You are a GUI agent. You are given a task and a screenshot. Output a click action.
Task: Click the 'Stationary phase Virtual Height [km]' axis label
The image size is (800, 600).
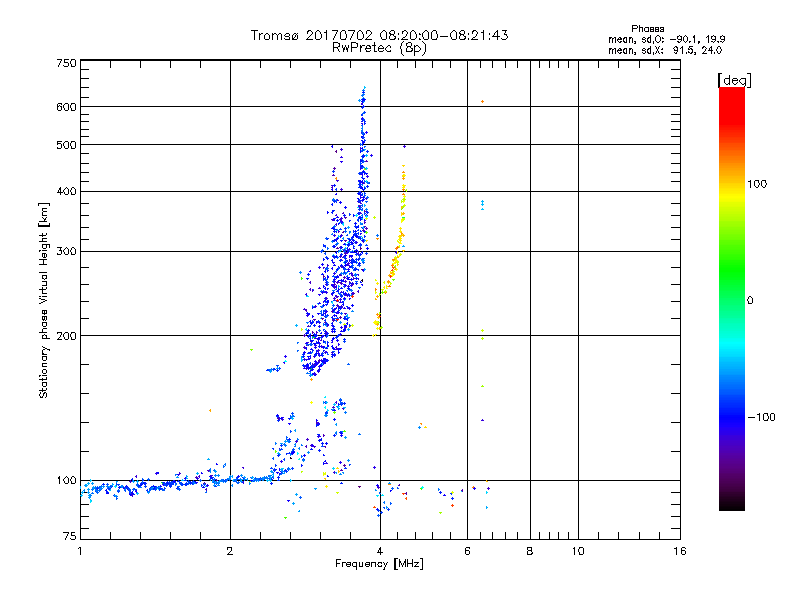point(43,300)
